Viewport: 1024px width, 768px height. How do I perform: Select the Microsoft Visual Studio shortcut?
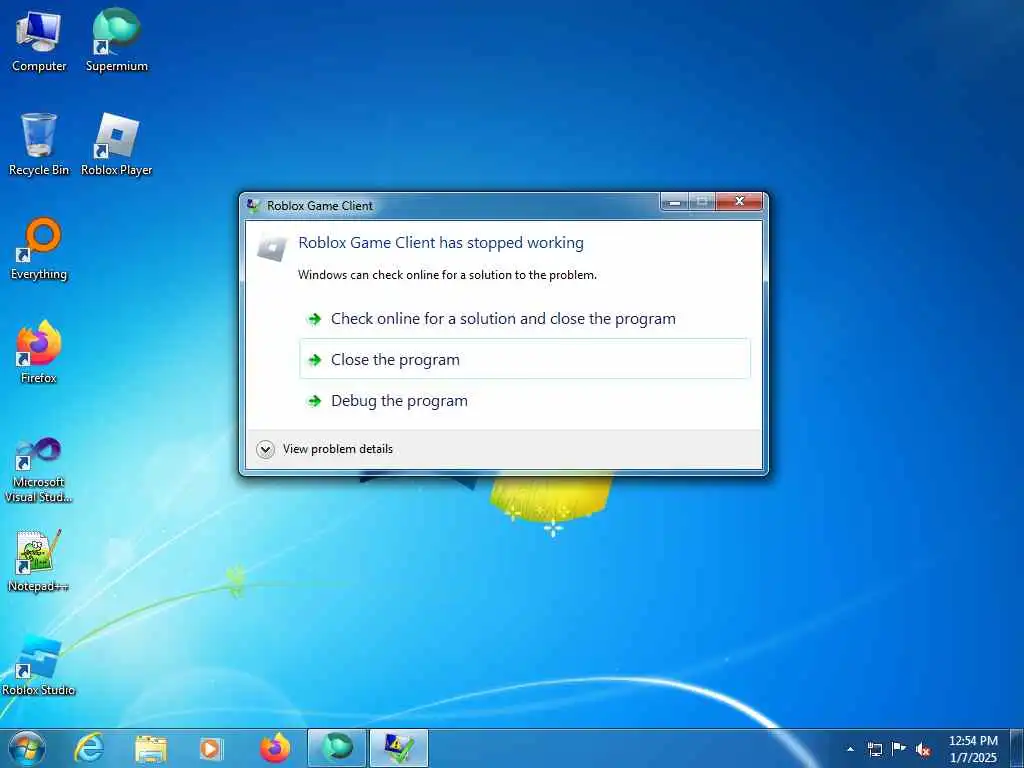[x=39, y=470]
